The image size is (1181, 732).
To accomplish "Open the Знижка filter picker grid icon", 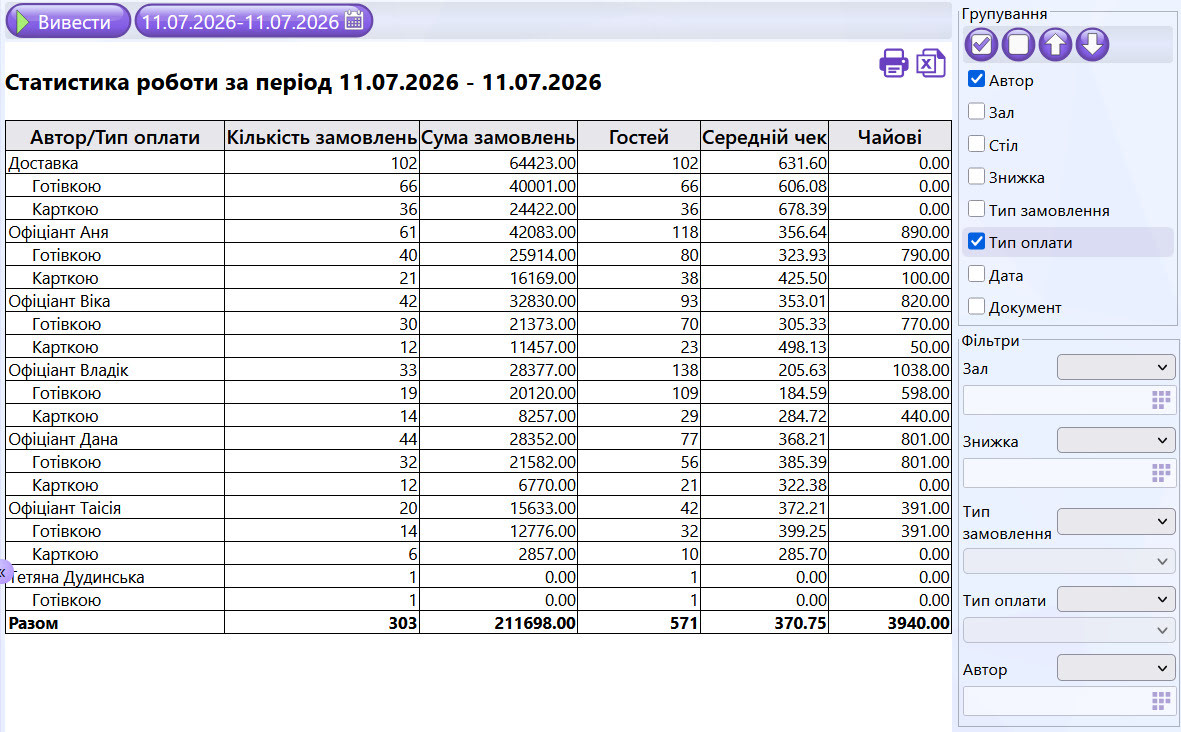I will tap(1161, 473).
